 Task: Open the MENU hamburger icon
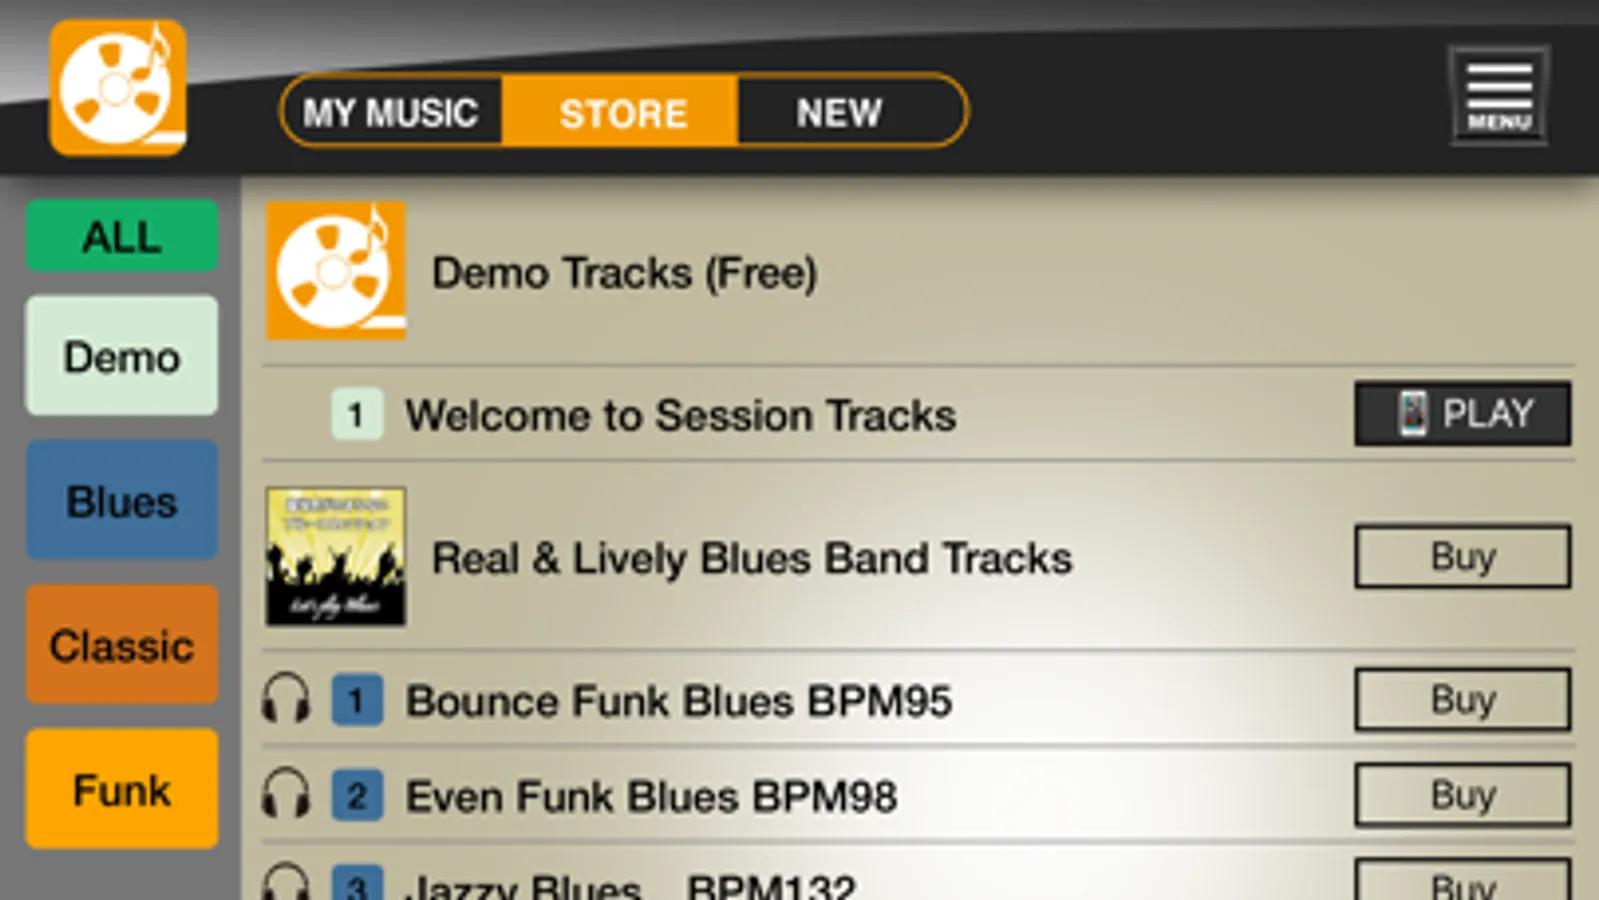click(x=1499, y=96)
